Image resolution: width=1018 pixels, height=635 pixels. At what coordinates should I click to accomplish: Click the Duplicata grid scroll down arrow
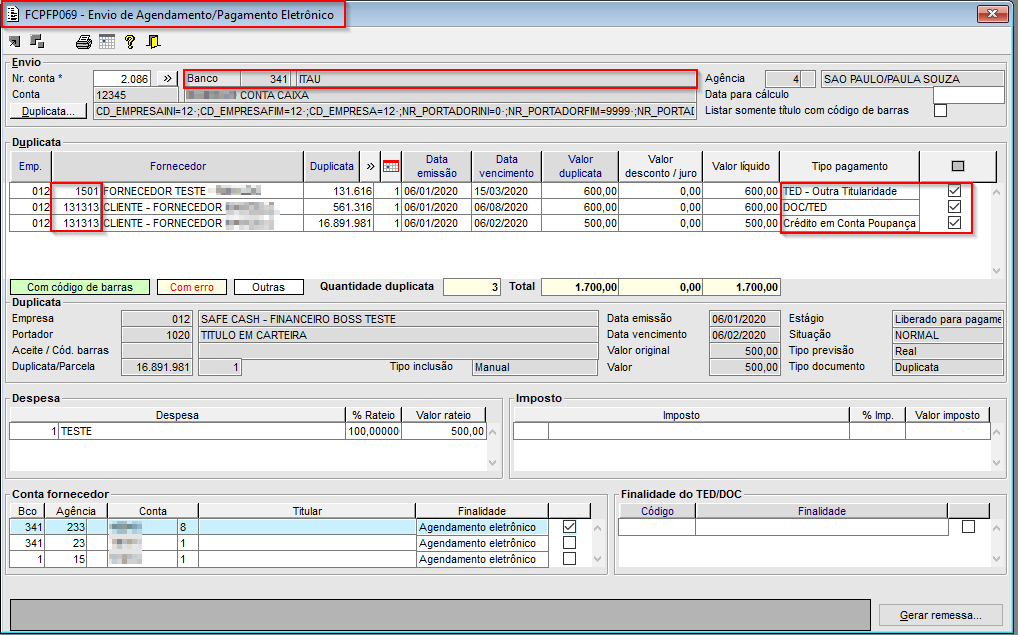click(x=997, y=271)
